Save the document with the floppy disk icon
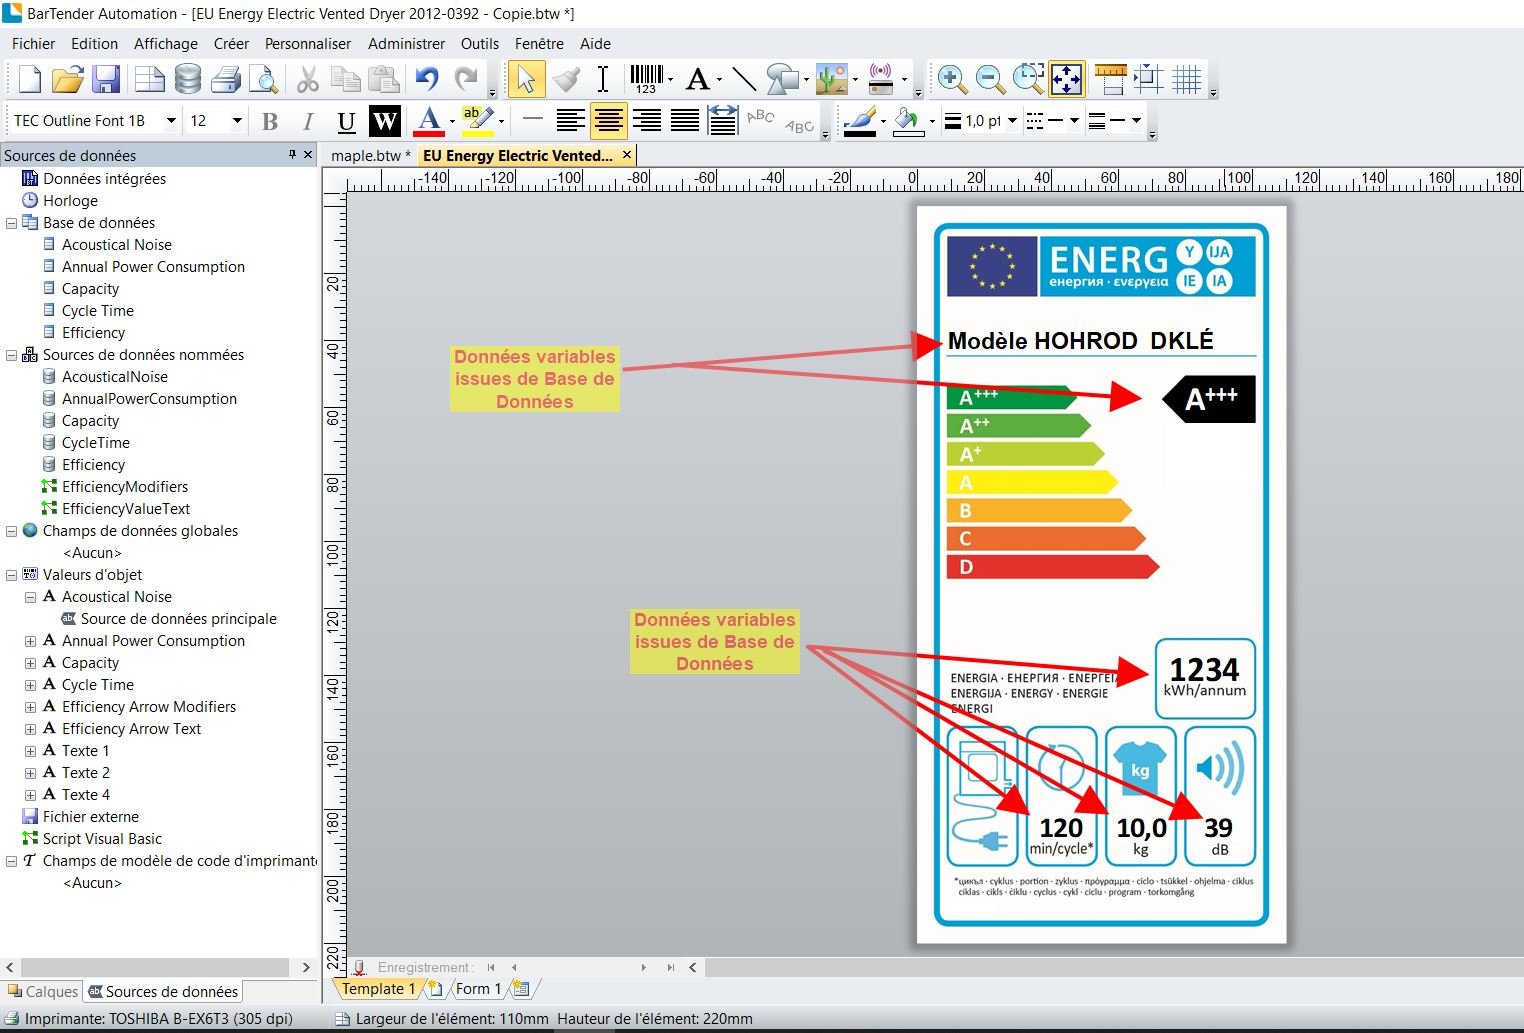 [107, 79]
